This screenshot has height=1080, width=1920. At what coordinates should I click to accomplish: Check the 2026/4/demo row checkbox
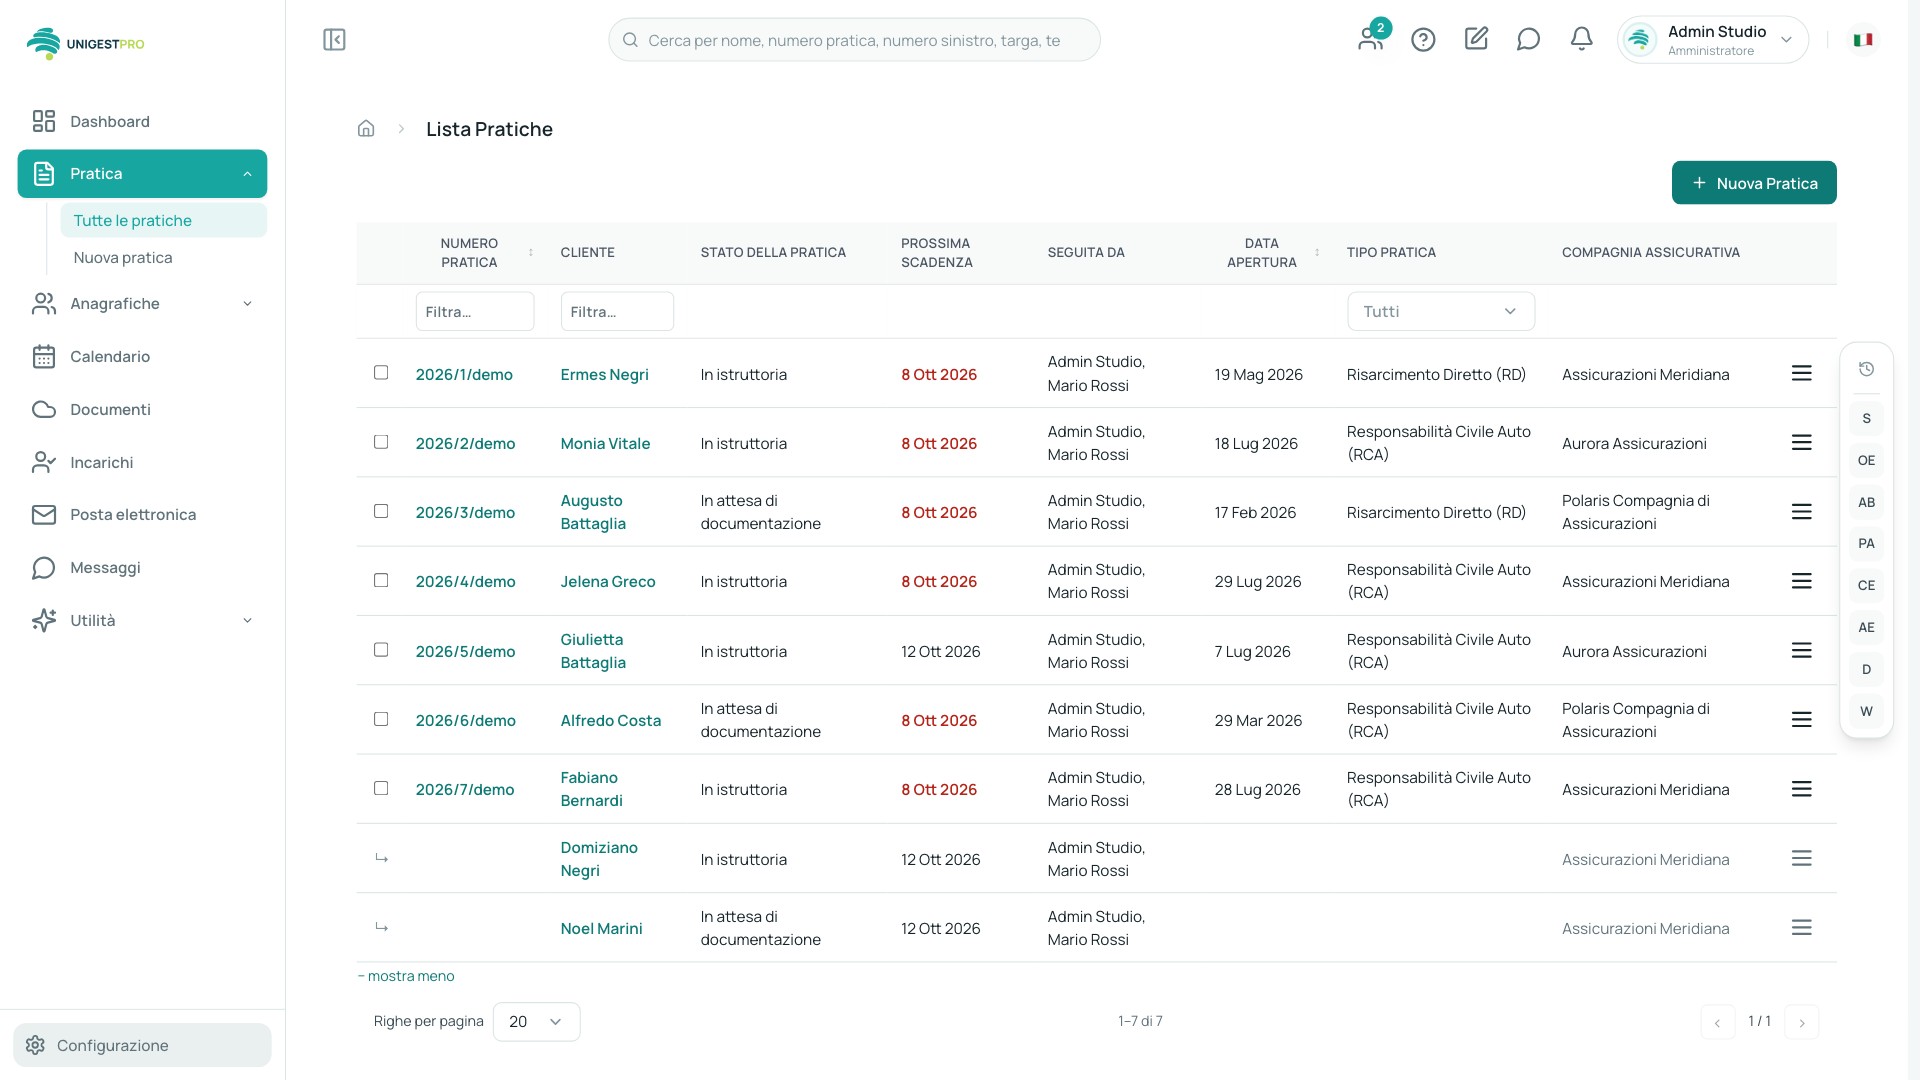pos(381,580)
